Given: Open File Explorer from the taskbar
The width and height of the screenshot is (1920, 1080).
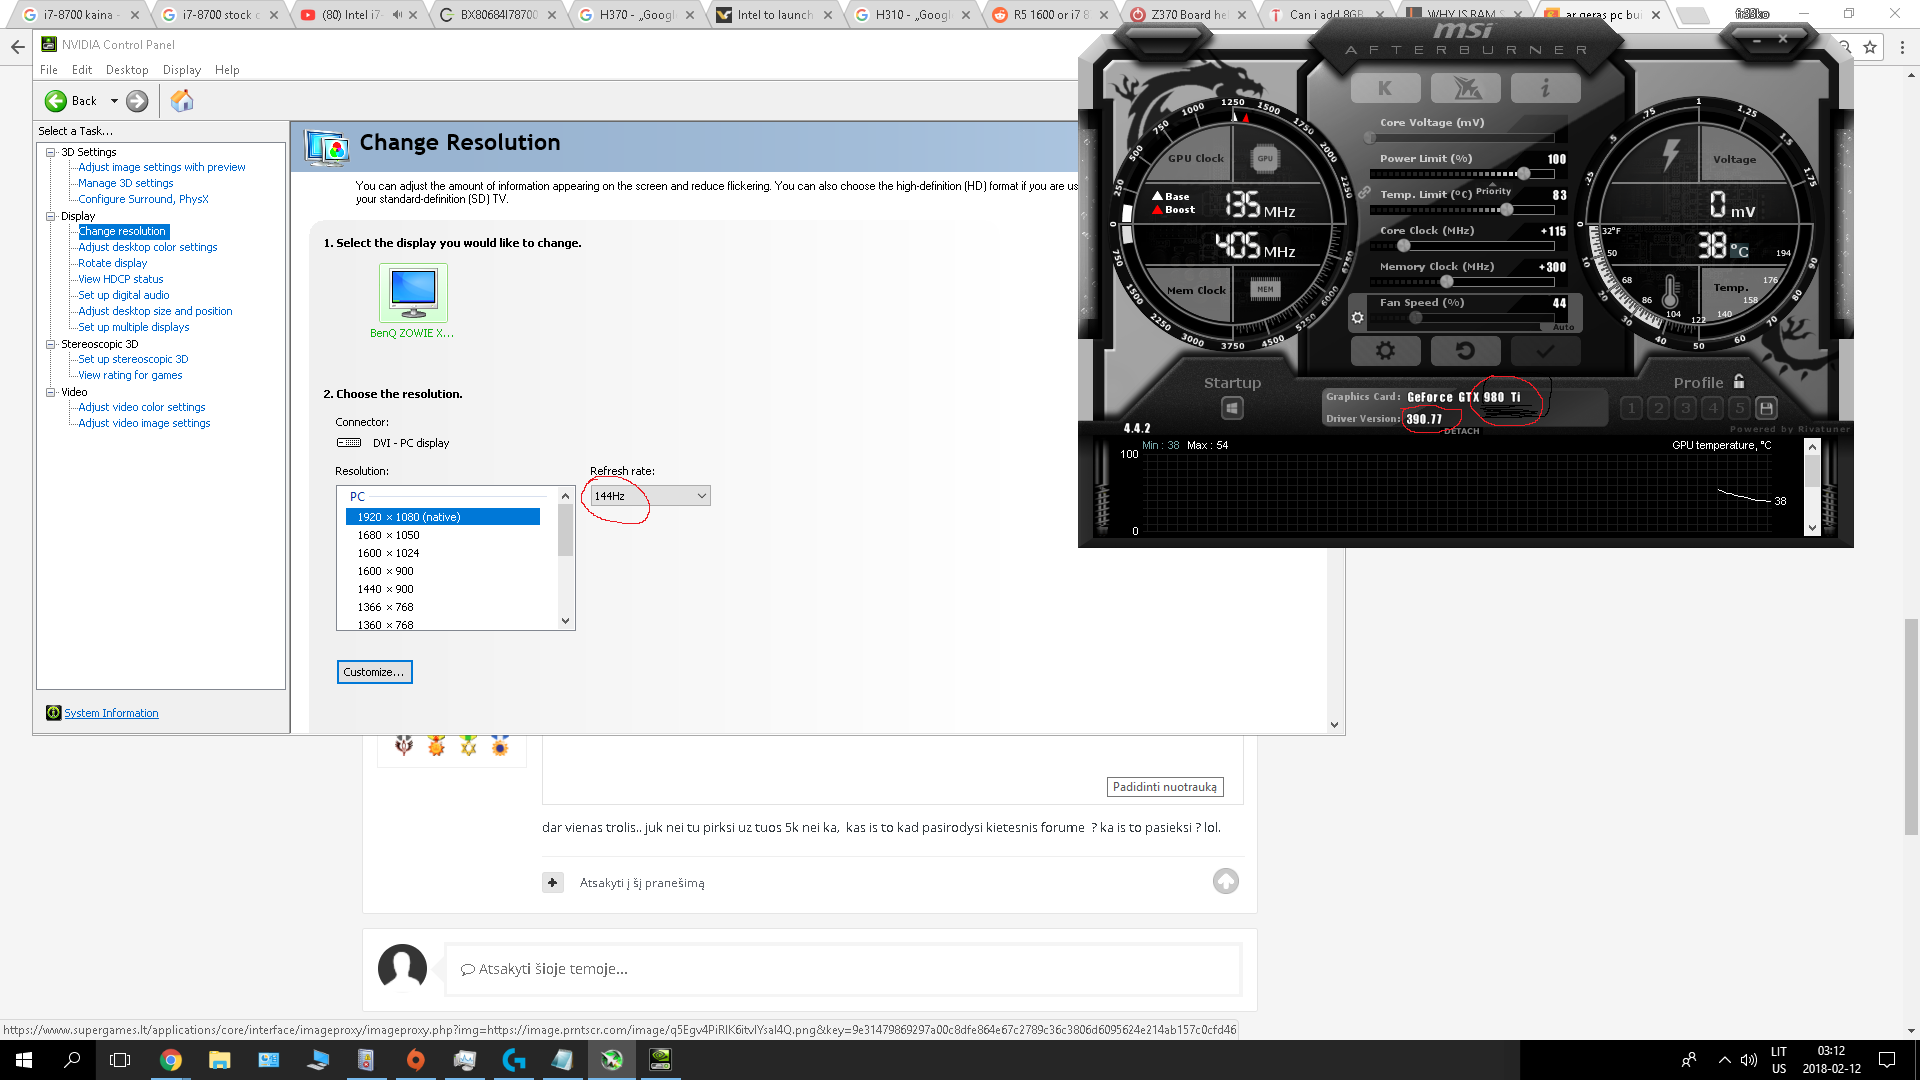Looking at the screenshot, I should tap(220, 1060).
